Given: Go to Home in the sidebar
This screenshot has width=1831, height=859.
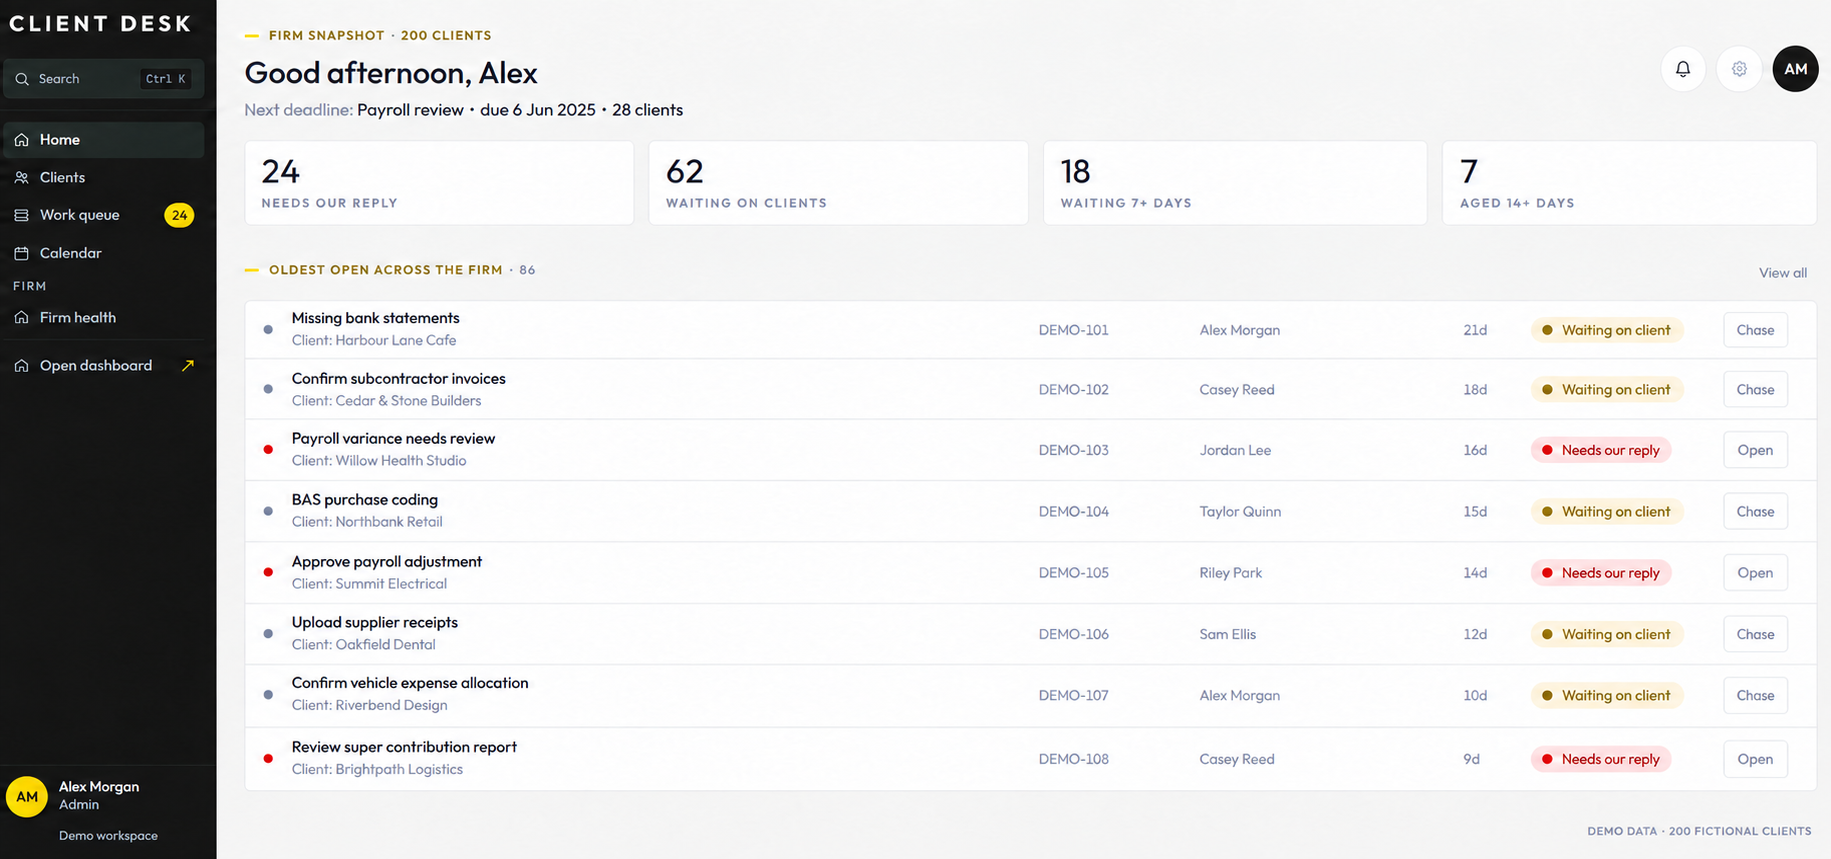Looking at the screenshot, I should pos(104,140).
